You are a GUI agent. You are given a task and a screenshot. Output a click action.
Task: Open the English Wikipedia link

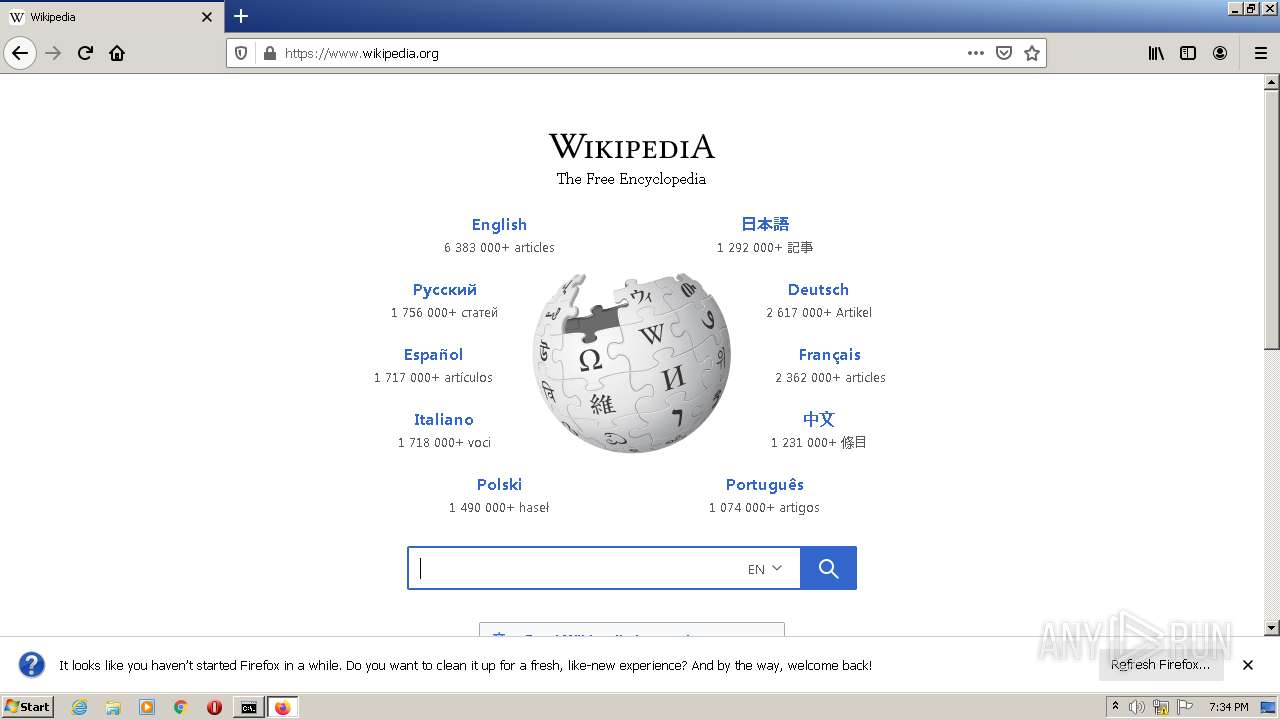[x=499, y=225]
